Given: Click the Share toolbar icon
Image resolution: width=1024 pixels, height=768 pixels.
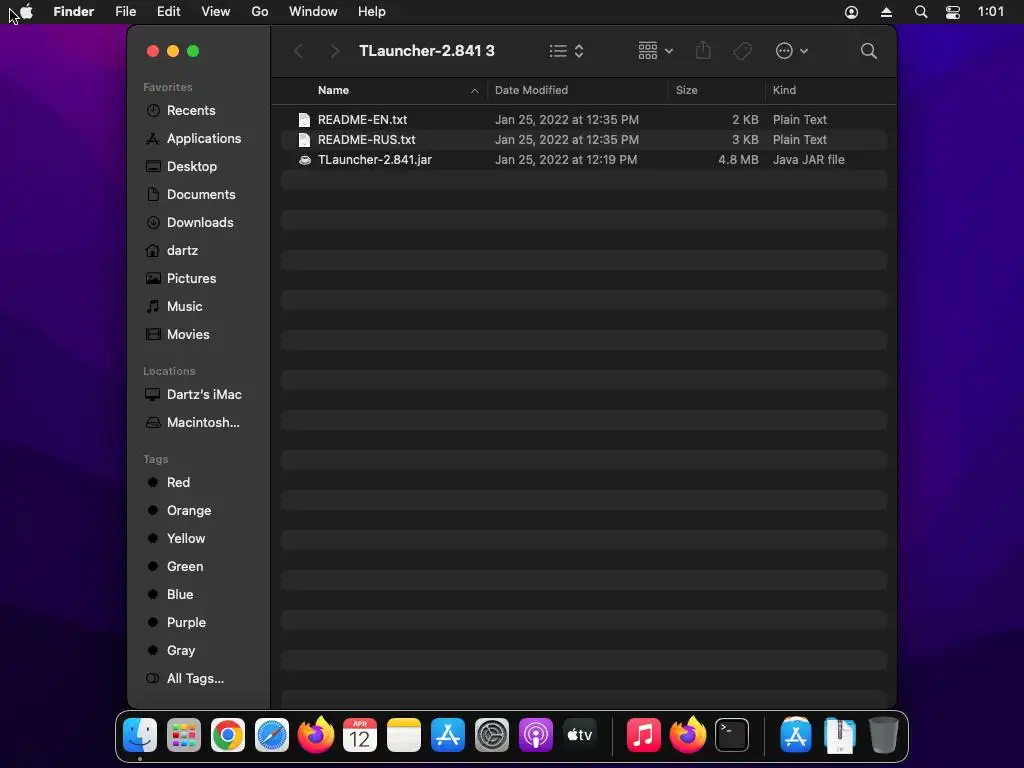Looking at the screenshot, I should 703,51.
